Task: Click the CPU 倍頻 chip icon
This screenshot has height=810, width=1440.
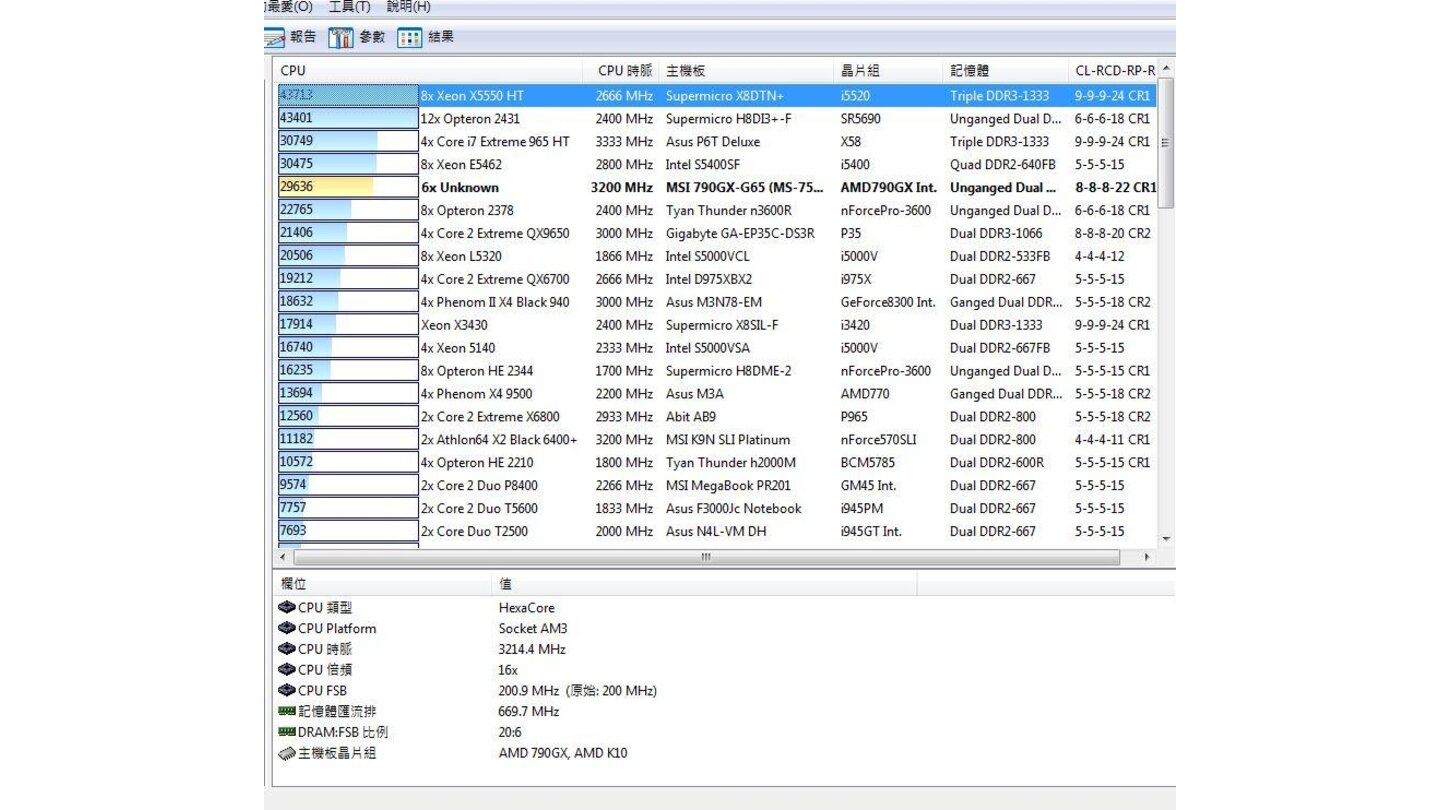Action: (x=287, y=670)
